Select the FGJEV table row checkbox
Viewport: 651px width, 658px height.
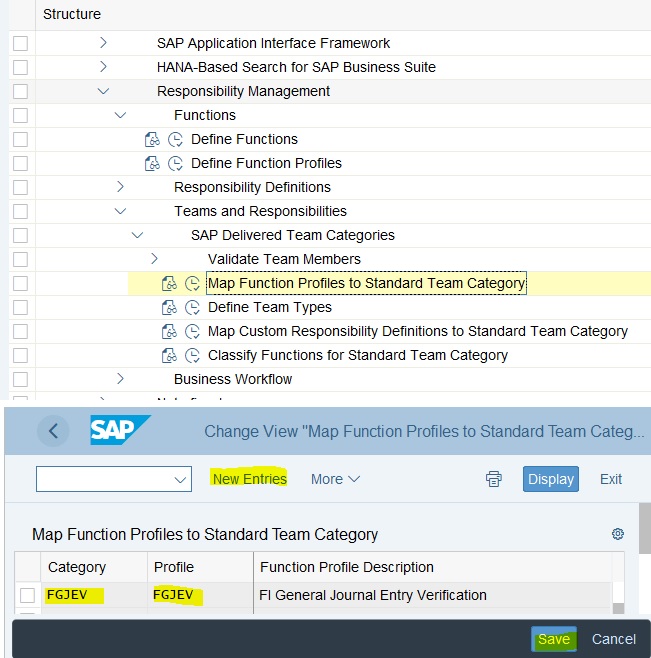pos(28,595)
